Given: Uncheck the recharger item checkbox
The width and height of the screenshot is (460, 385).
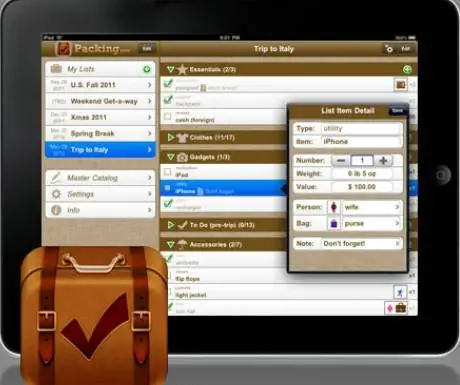Looking at the screenshot, I should (168, 203).
